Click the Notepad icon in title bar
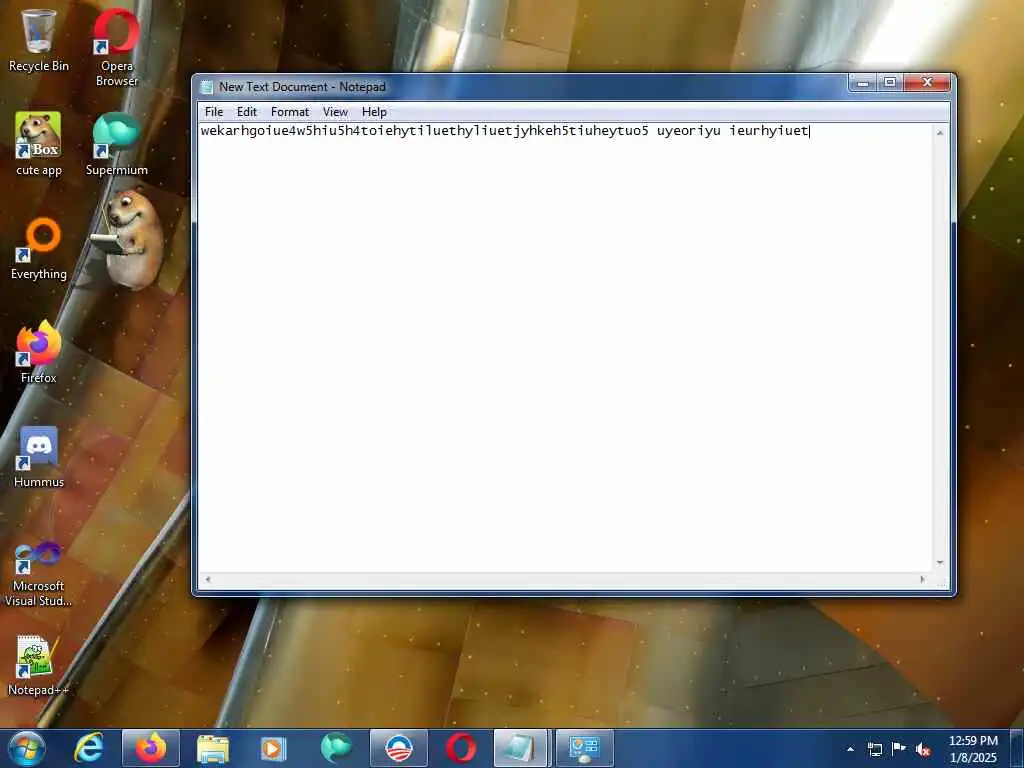This screenshot has width=1024, height=768. point(207,87)
